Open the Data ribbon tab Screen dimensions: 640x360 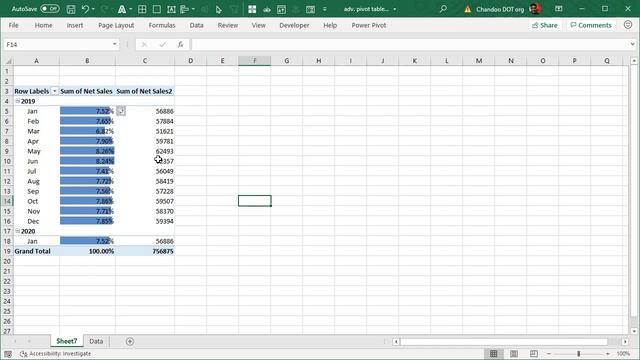pos(196,25)
